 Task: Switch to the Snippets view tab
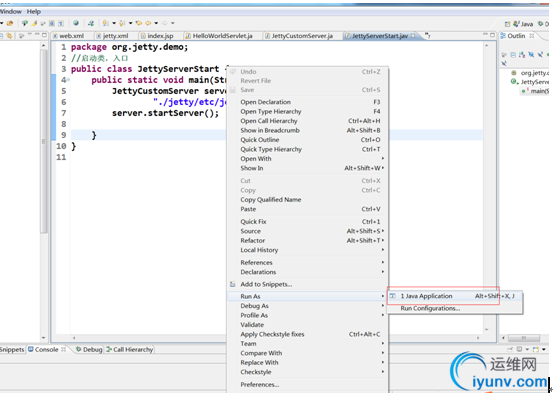tap(12, 349)
